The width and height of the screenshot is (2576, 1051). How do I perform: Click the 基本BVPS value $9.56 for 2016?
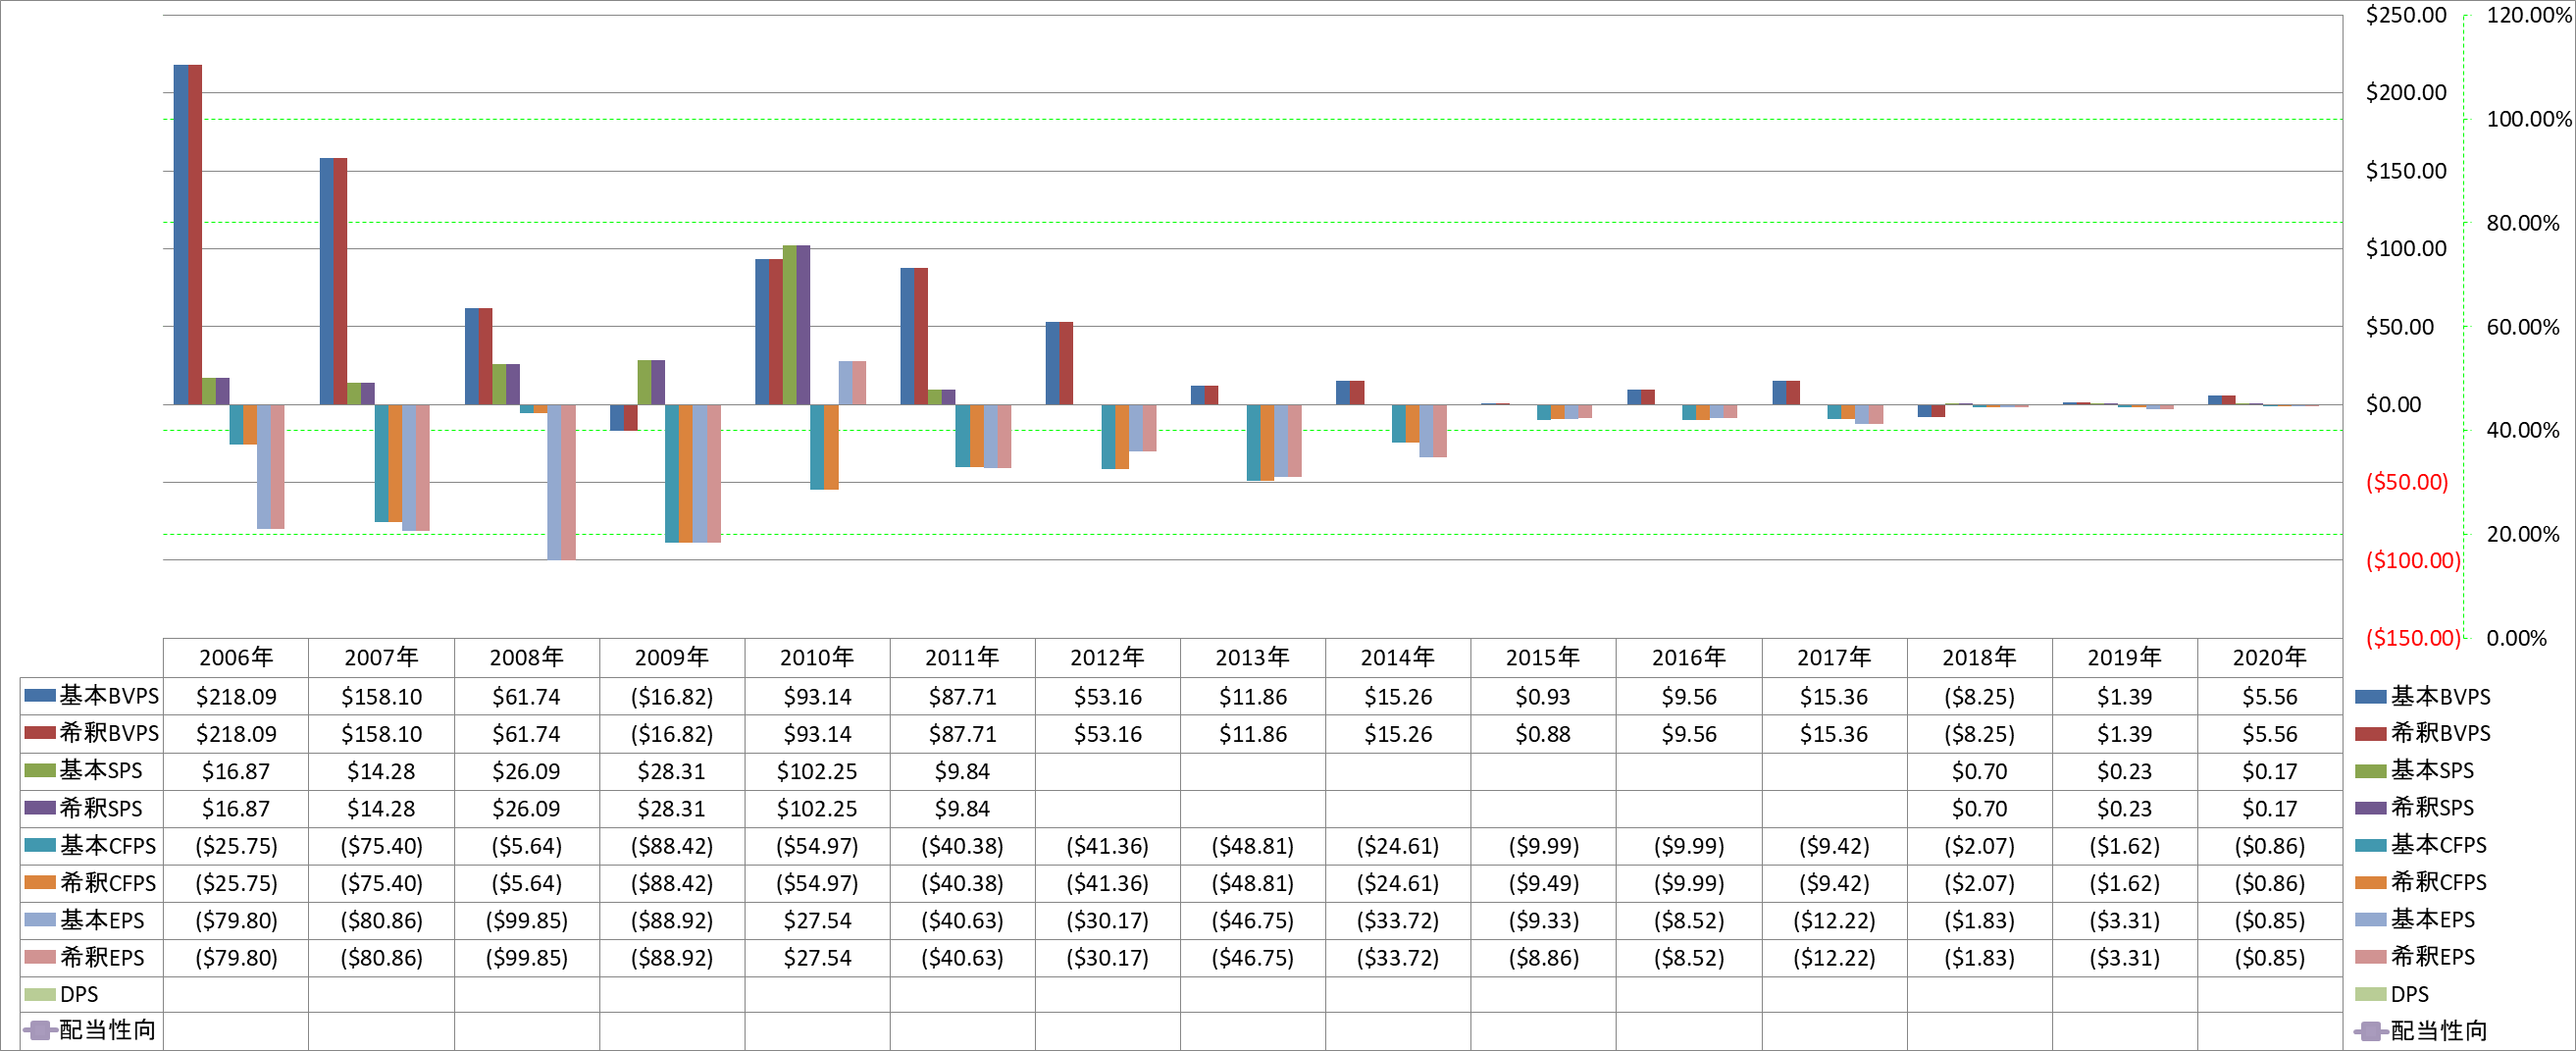tap(1689, 697)
